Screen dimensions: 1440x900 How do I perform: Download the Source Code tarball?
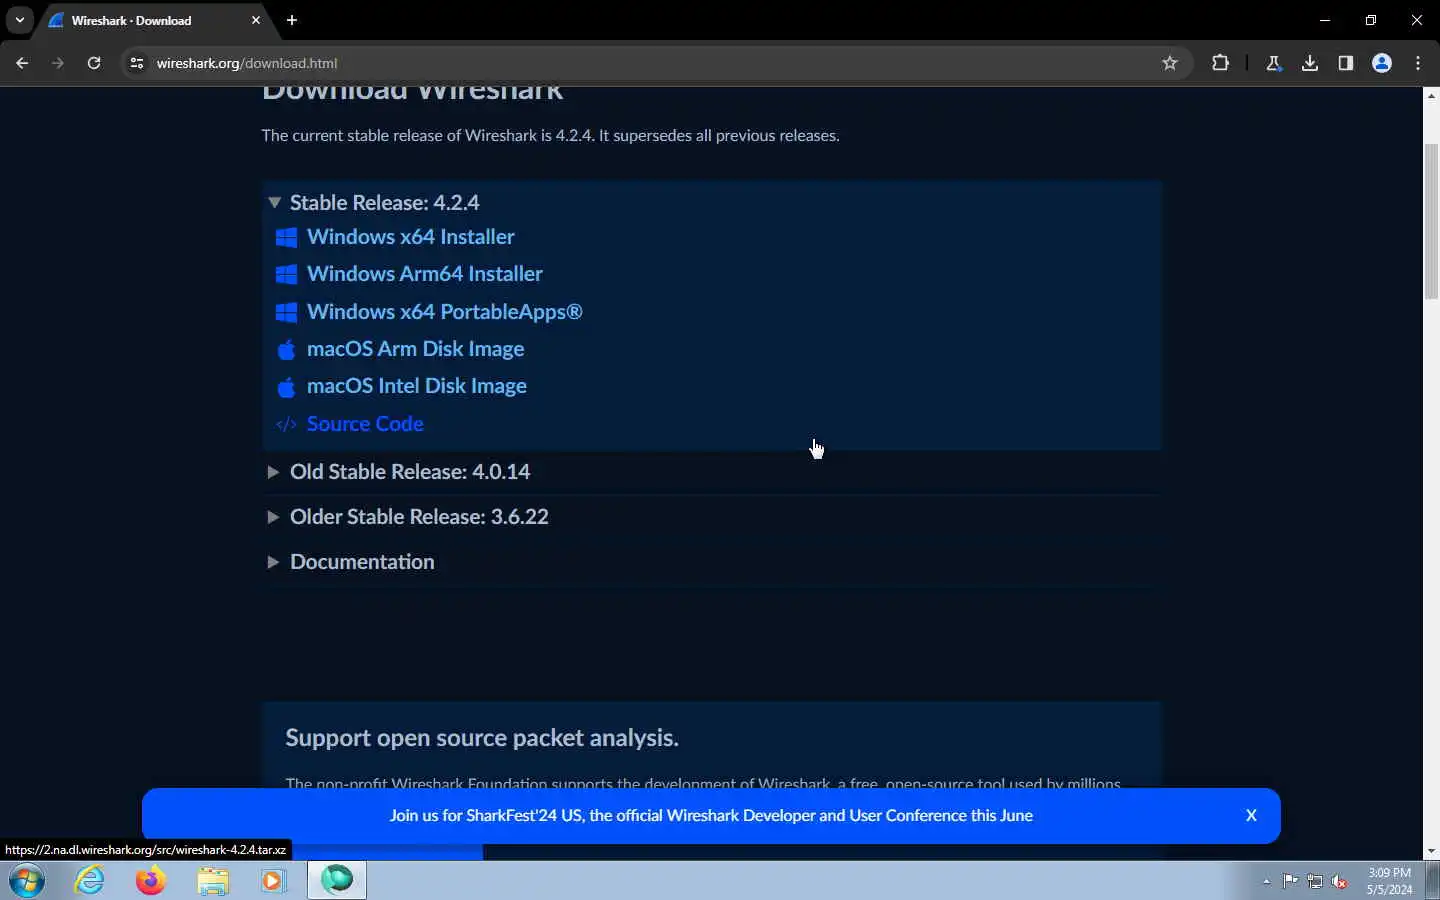coord(365,424)
